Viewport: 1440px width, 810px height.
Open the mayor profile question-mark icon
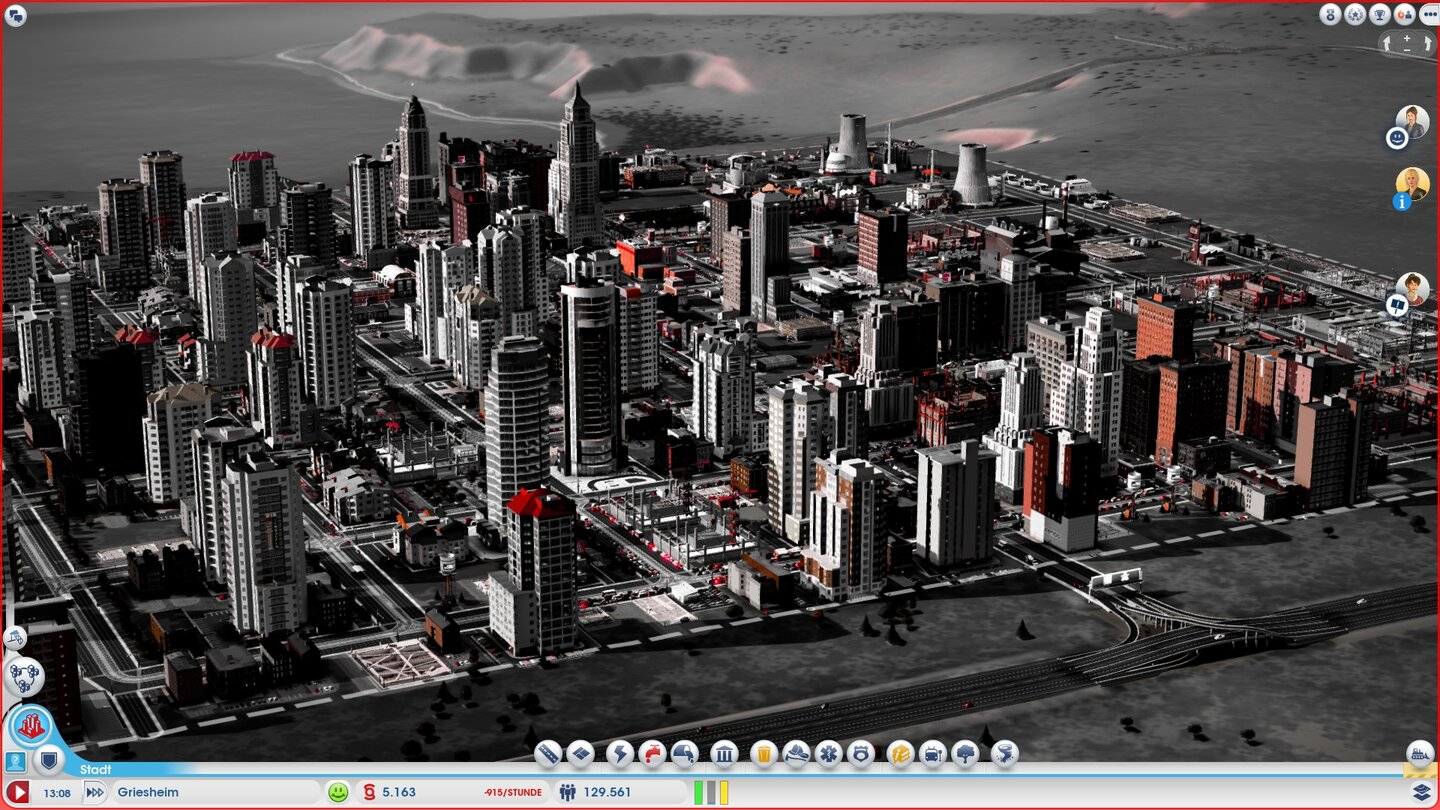[x=15, y=762]
